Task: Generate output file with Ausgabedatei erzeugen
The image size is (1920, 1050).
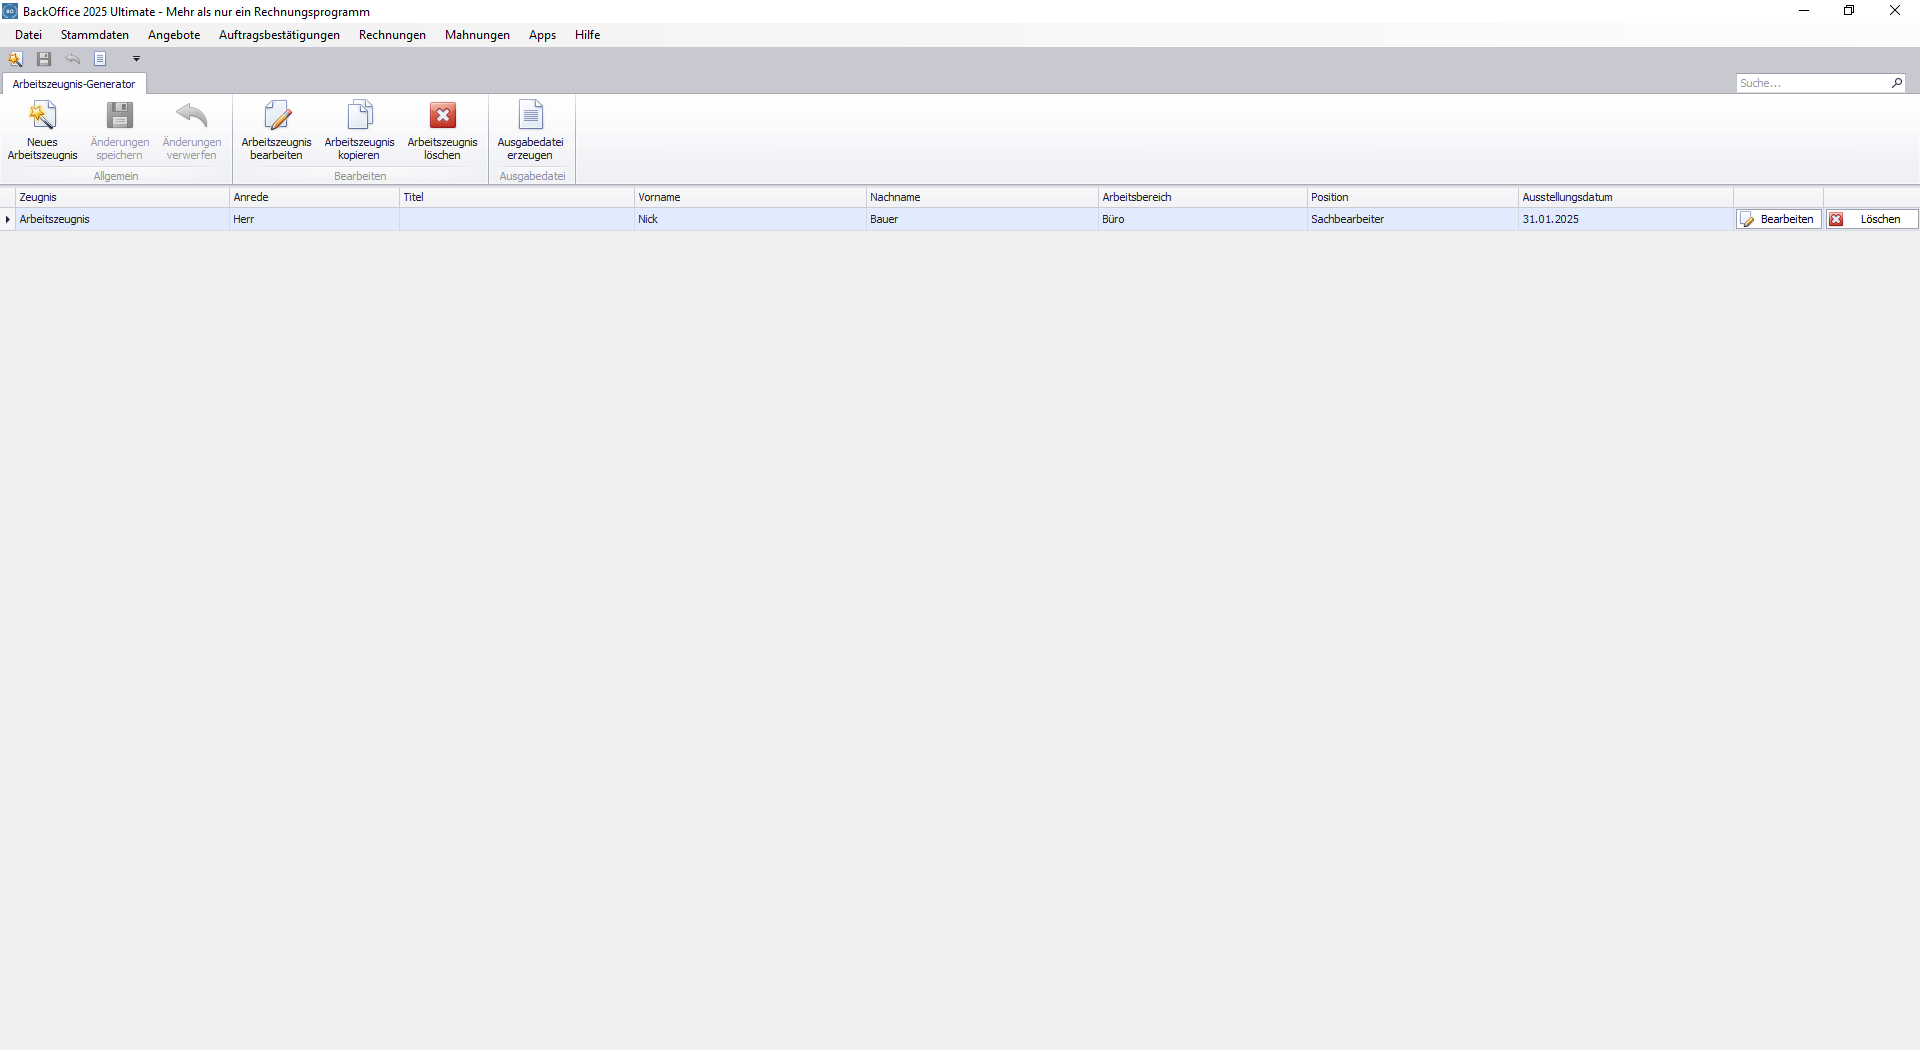Action: pos(531,130)
